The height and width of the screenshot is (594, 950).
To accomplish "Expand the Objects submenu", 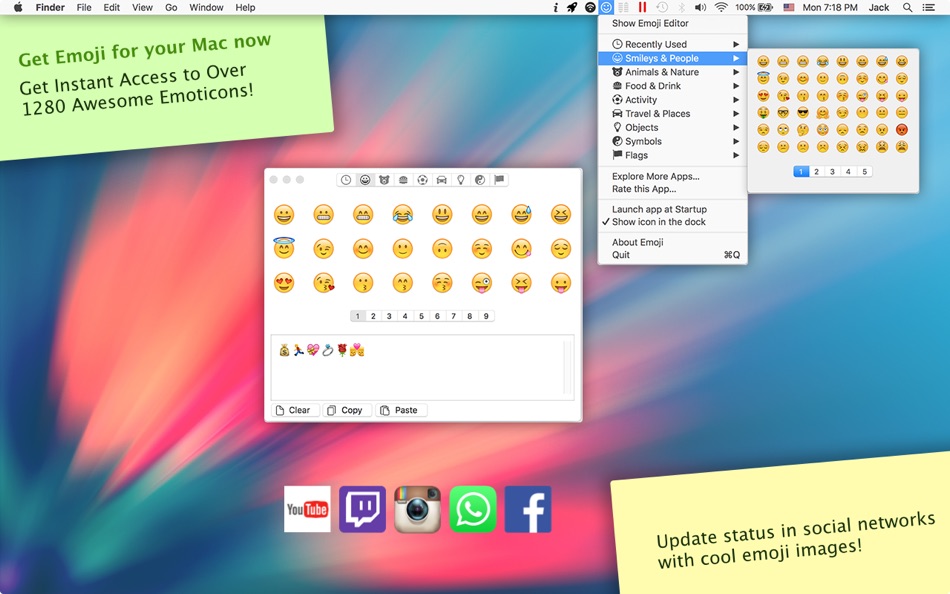I will tap(673, 128).
